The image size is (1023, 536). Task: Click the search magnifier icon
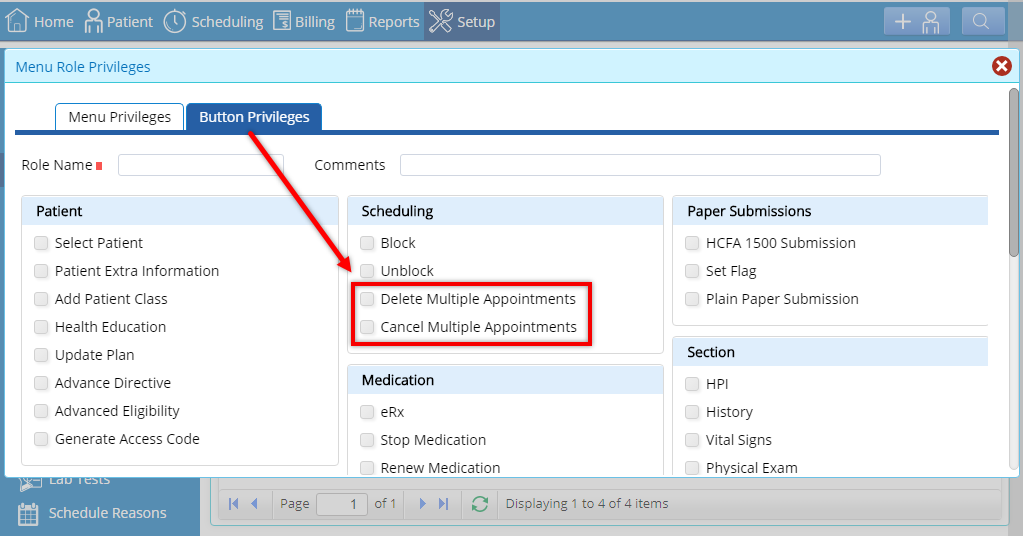(x=983, y=22)
